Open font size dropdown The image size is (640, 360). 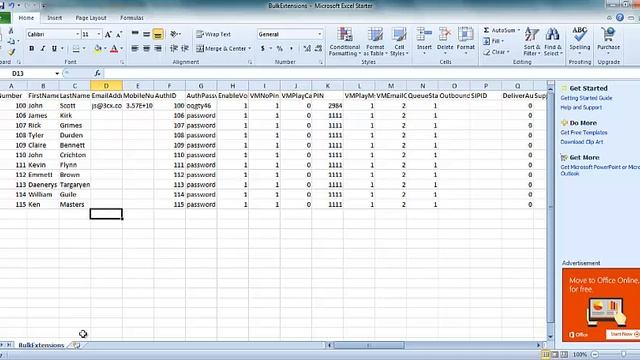tap(99, 34)
